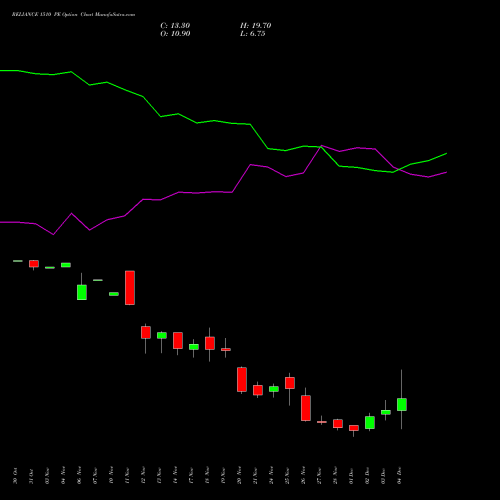Click the 02 Dec date label
This screenshot has width=500, height=500.
tap(367, 476)
